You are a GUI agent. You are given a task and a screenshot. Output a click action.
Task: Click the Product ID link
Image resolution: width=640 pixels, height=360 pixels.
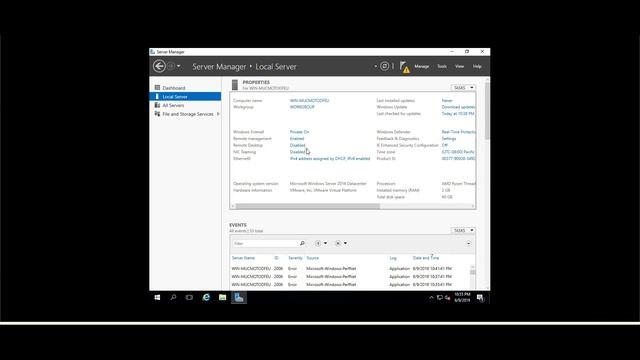click(x=458, y=159)
